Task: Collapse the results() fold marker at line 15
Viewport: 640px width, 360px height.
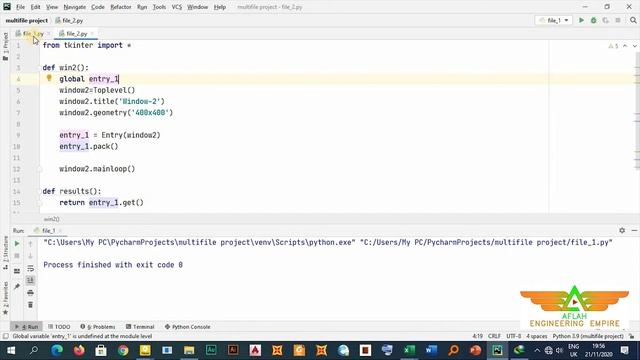Action: [x=40, y=202]
